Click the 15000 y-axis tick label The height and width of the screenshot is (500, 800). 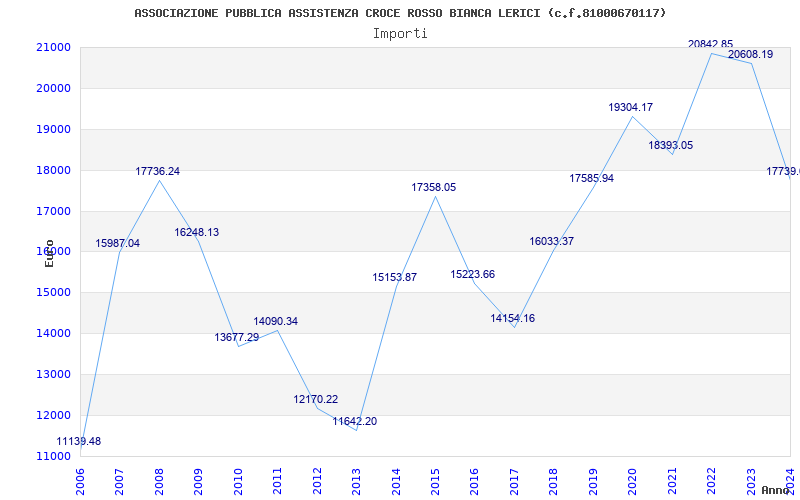pos(54,292)
